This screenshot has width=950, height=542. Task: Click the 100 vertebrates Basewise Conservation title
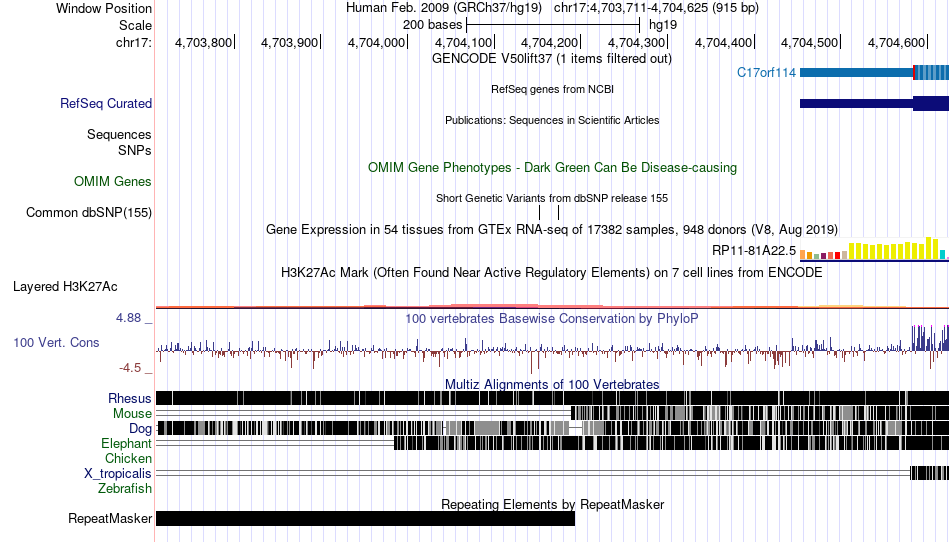click(x=552, y=319)
